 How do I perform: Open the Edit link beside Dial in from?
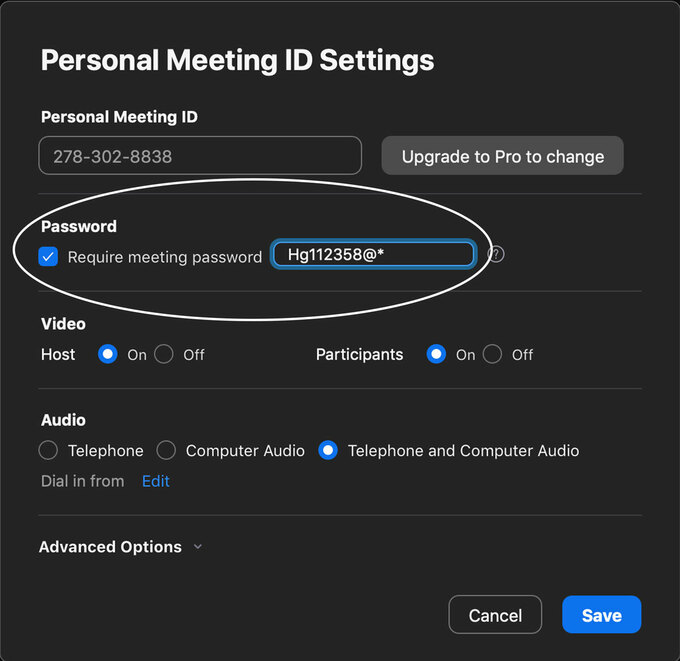[156, 481]
